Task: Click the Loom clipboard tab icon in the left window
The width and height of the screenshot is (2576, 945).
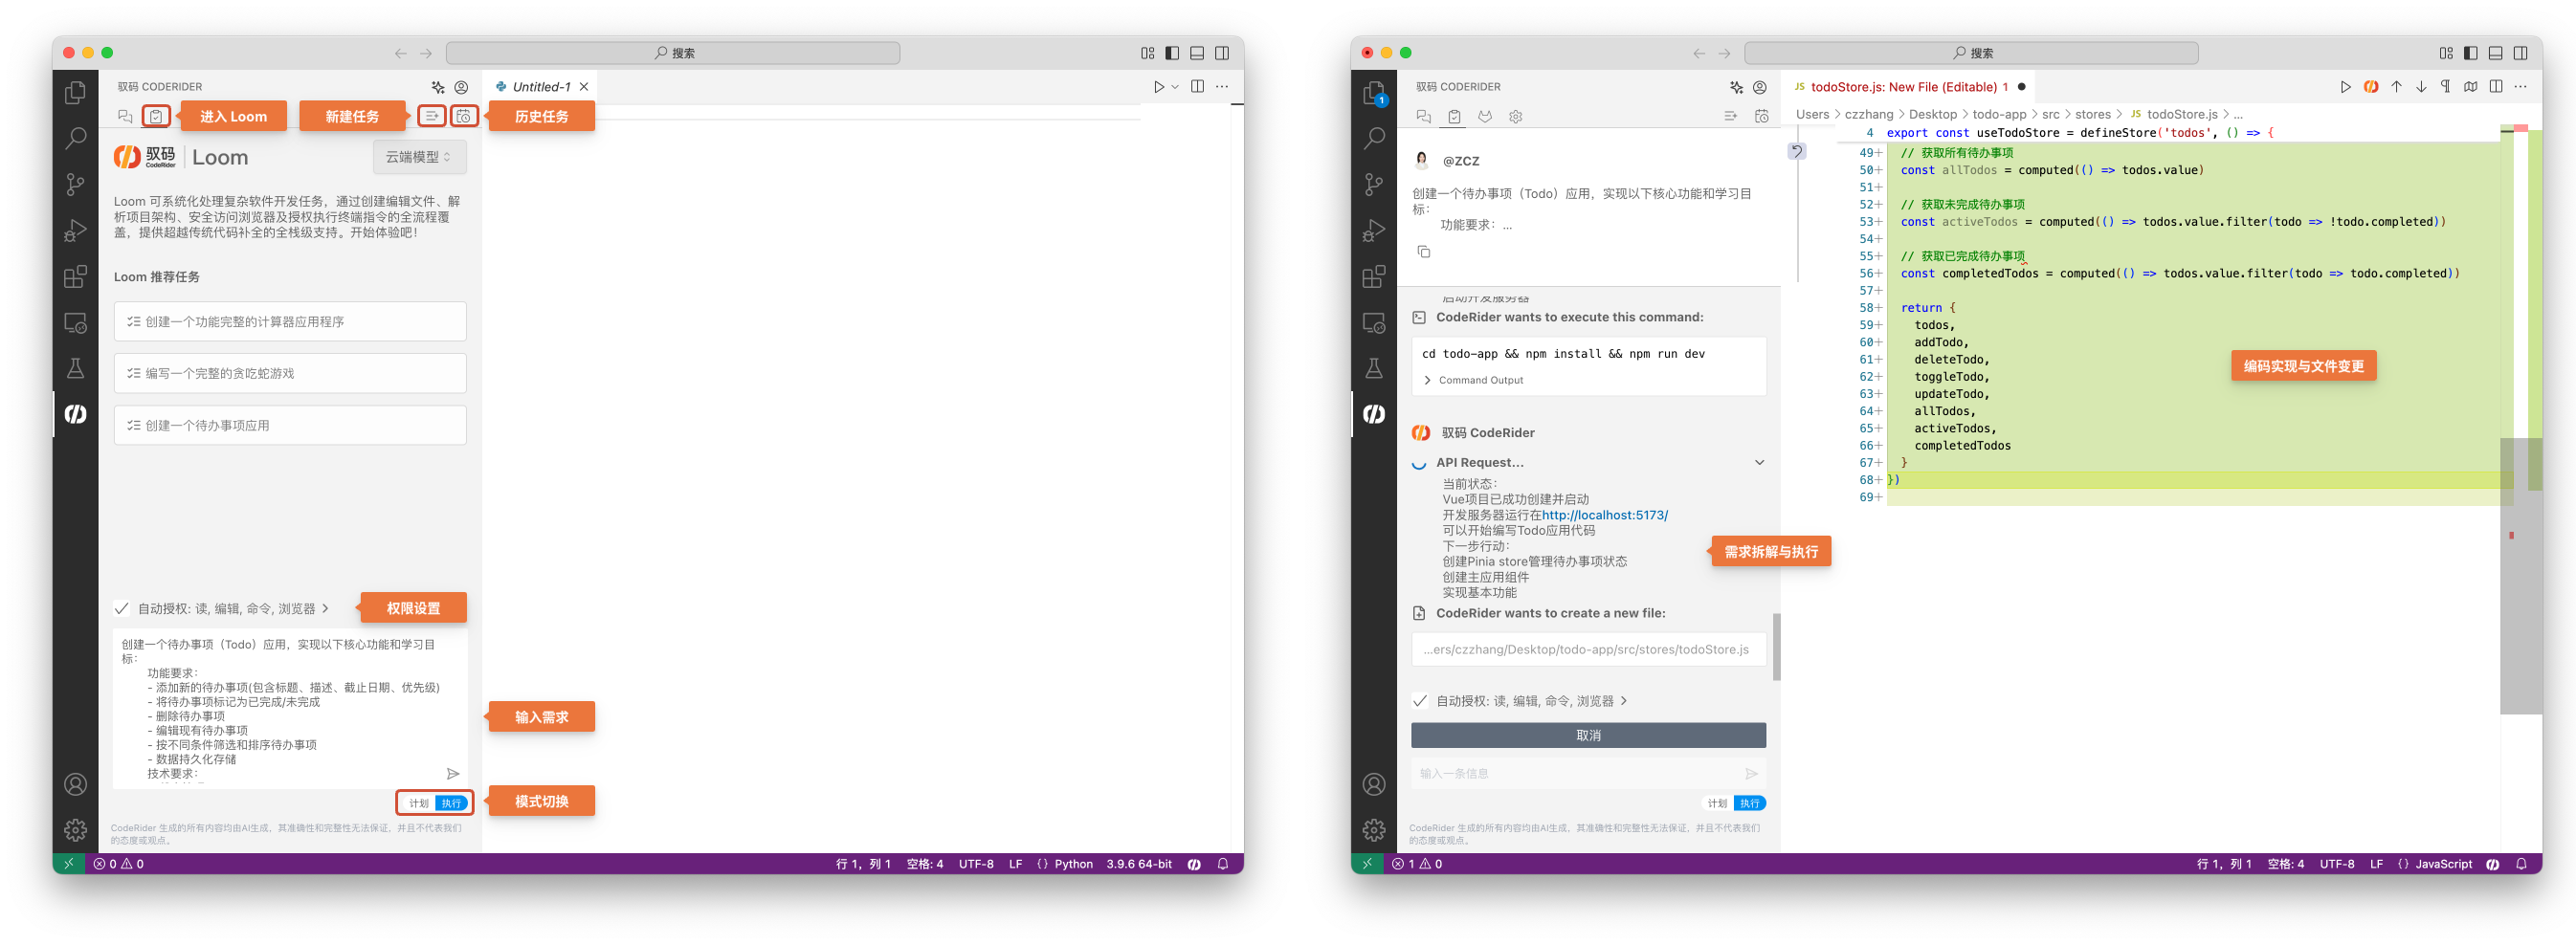Action: click(x=156, y=116)
